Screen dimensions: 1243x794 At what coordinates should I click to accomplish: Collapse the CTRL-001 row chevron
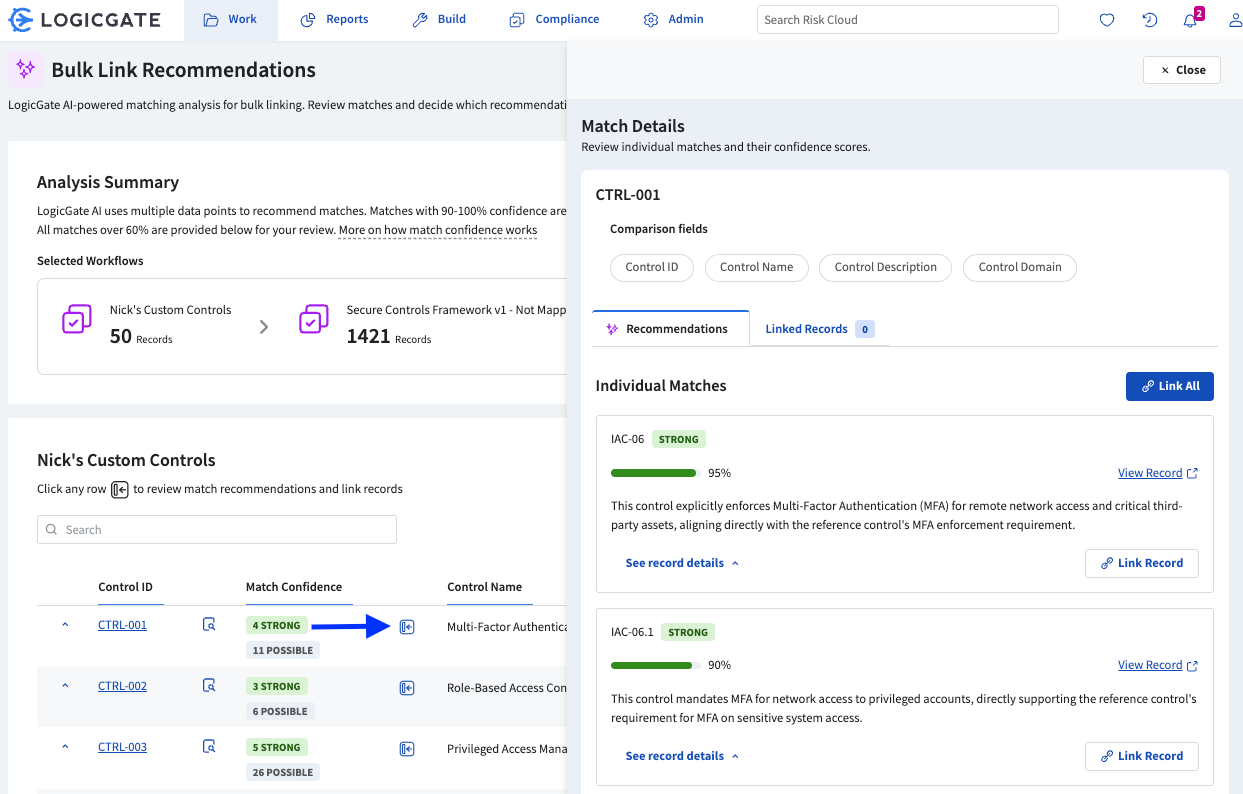pos(66,625)
